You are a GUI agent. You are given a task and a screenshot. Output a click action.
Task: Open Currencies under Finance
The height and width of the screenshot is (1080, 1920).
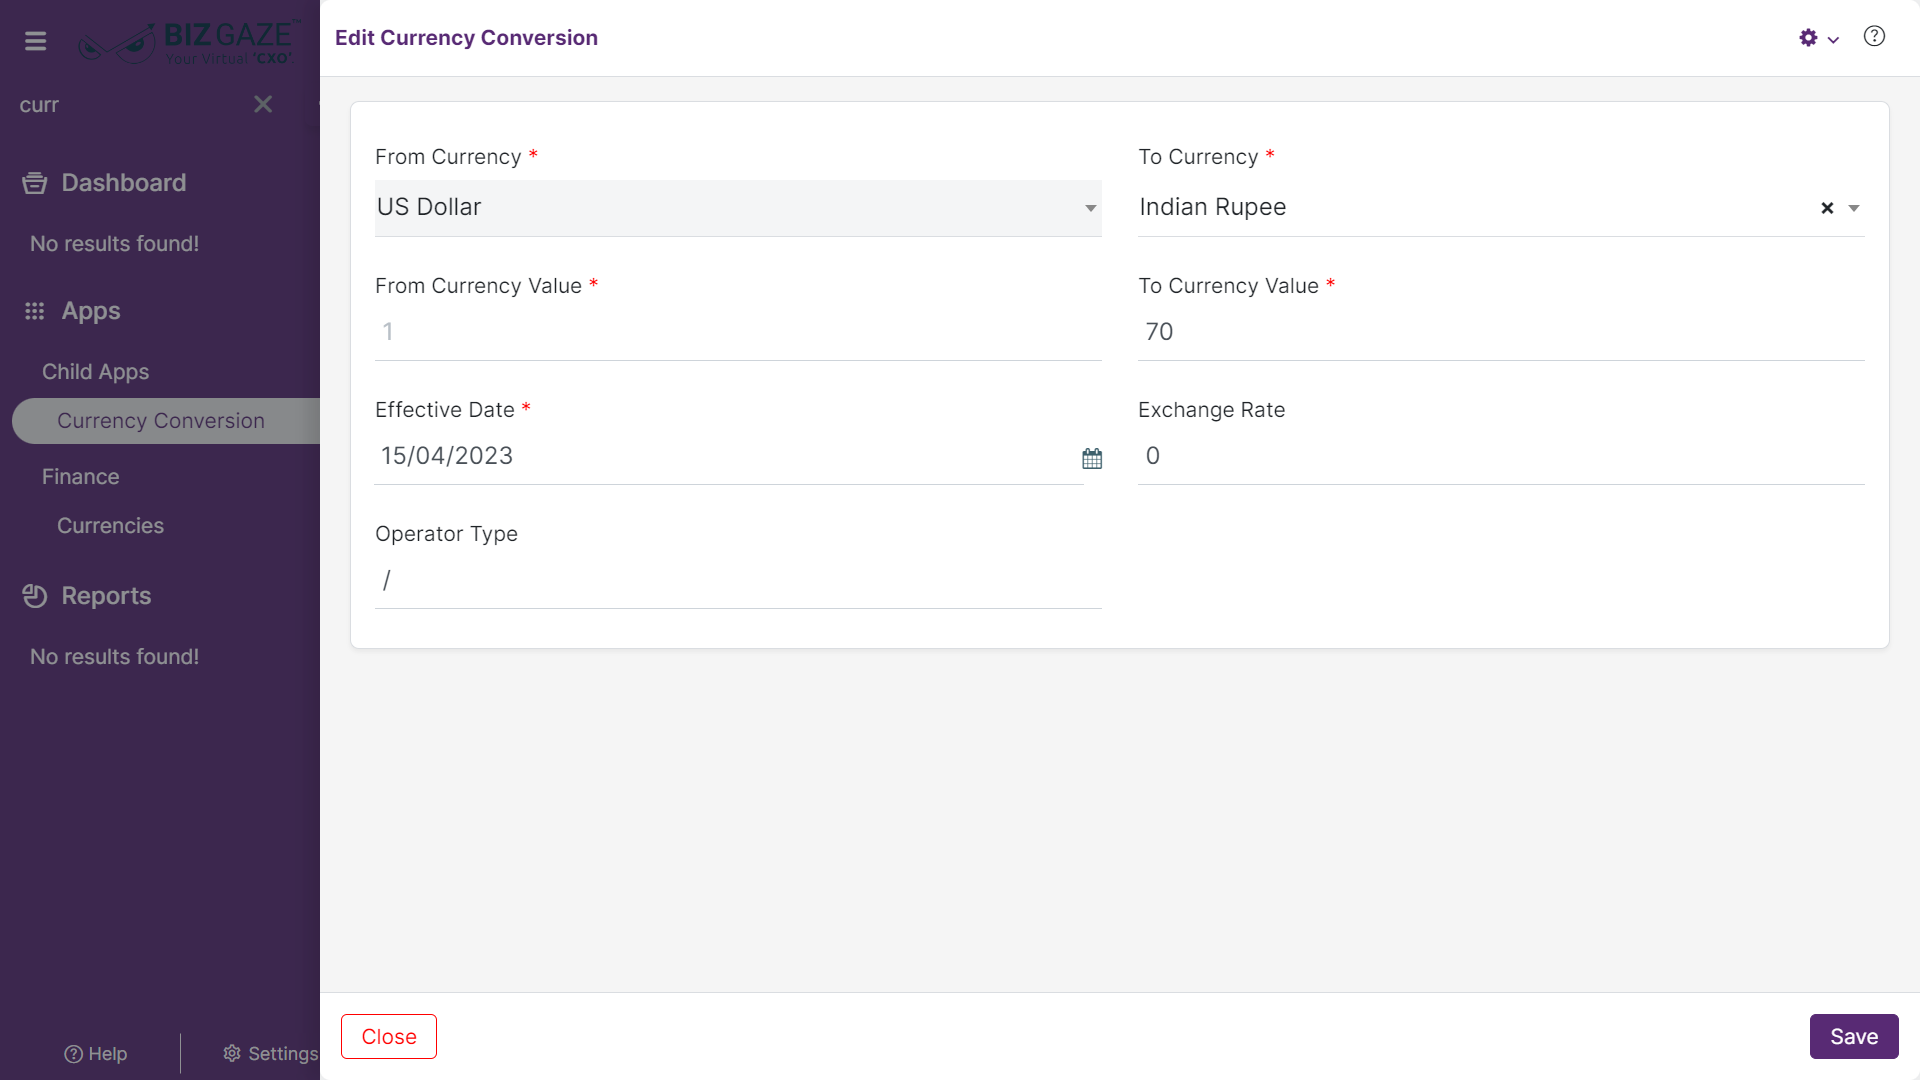point(110,526)
